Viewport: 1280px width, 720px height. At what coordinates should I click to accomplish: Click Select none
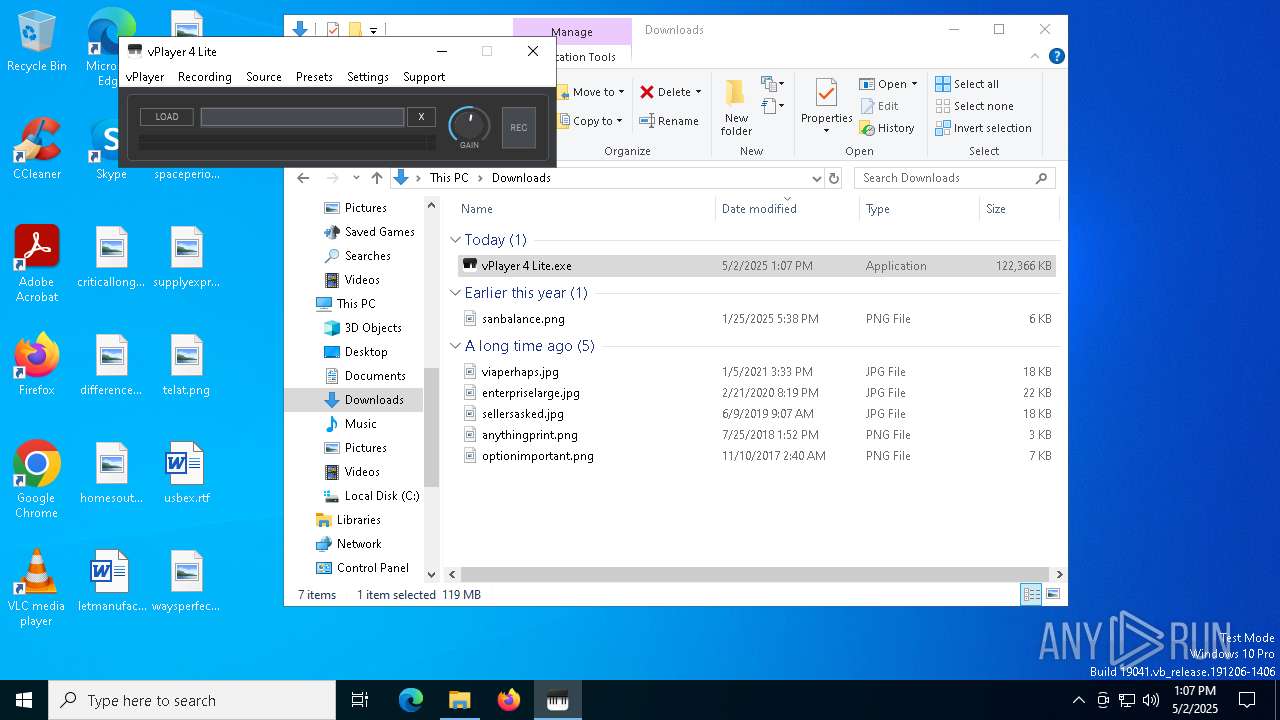point(975,106)
